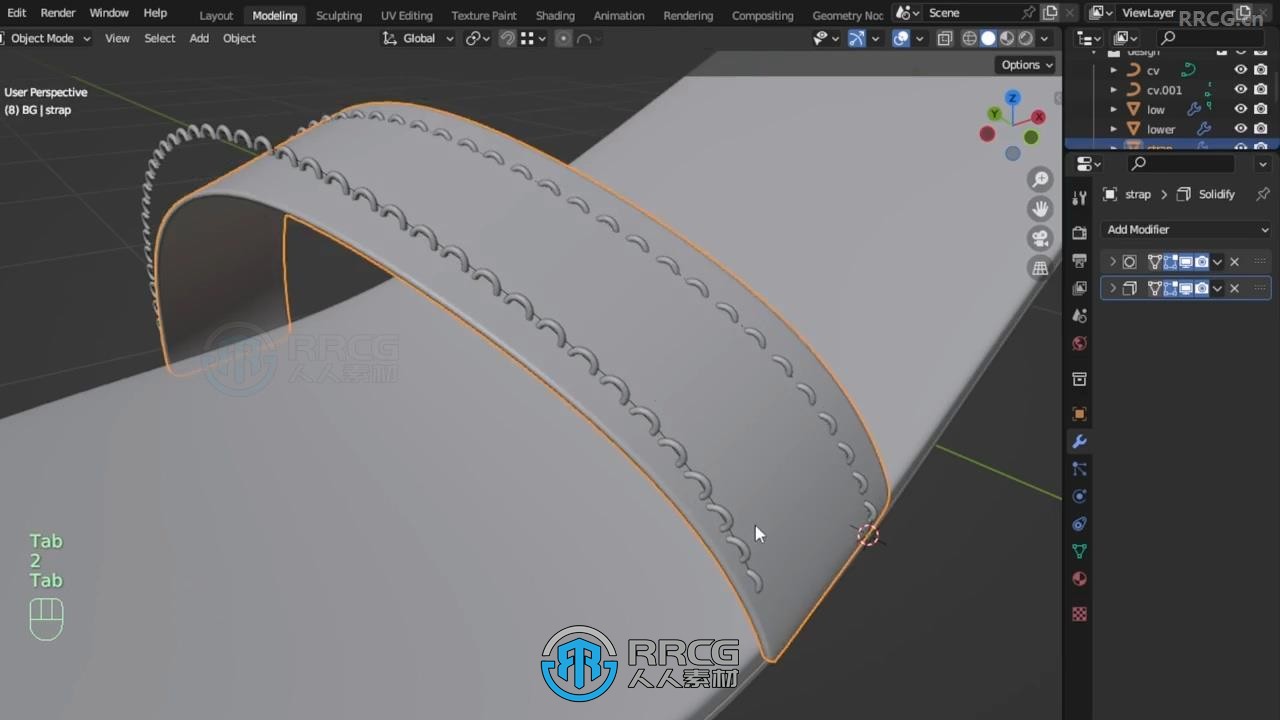Toggle show overlays button
The width and height of the screenshot is (1280, 720).
(901, 38)
